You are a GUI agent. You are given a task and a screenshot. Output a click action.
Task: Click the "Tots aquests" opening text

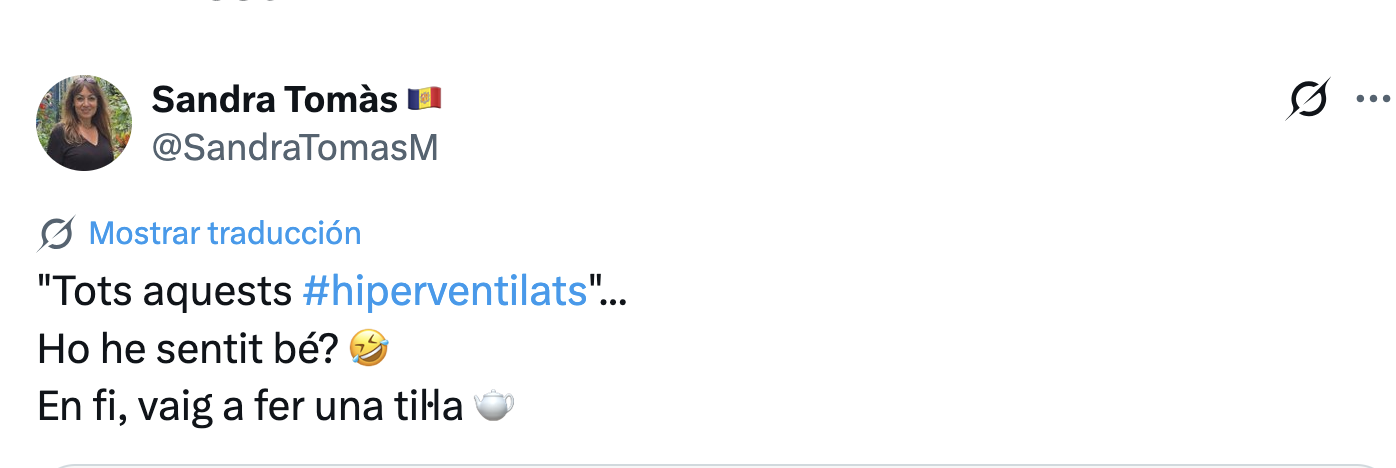[x=164, y=291]
